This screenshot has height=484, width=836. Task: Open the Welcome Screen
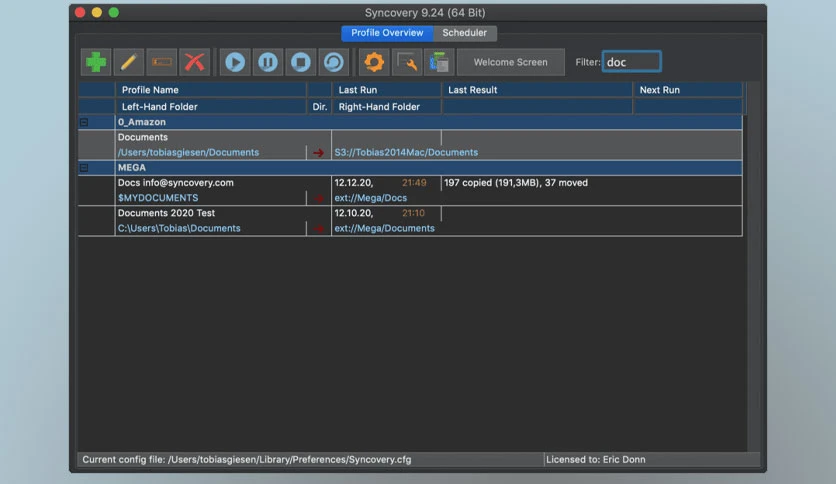tap(511, 62)
